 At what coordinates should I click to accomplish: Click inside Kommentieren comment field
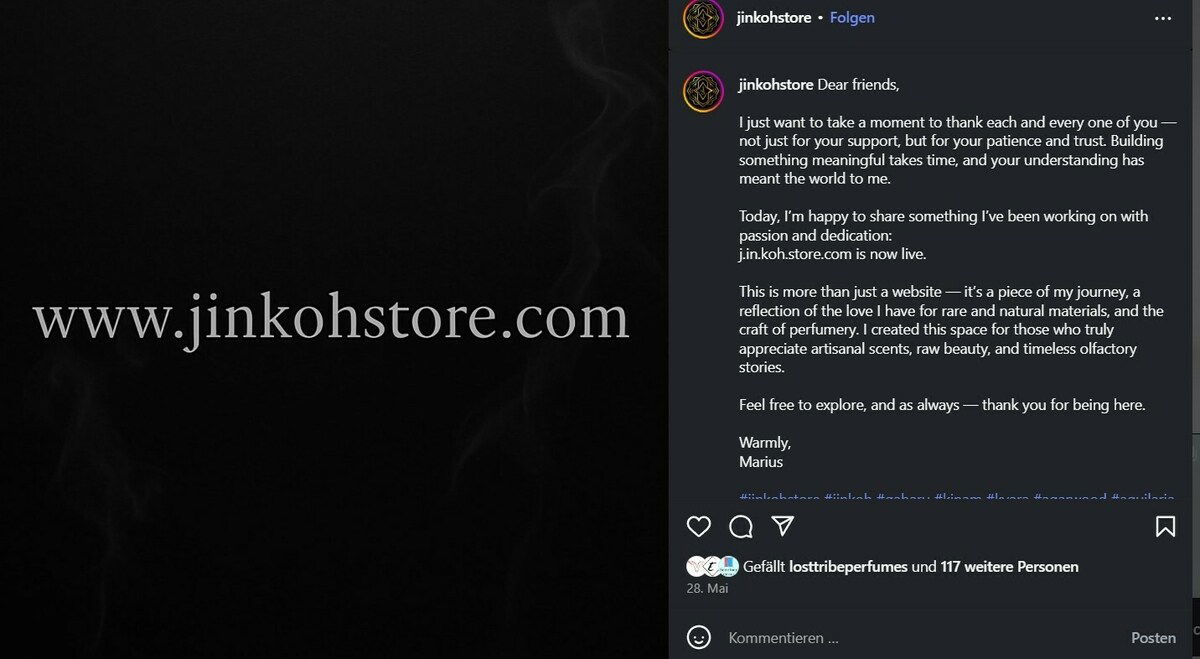pos(920,638)
